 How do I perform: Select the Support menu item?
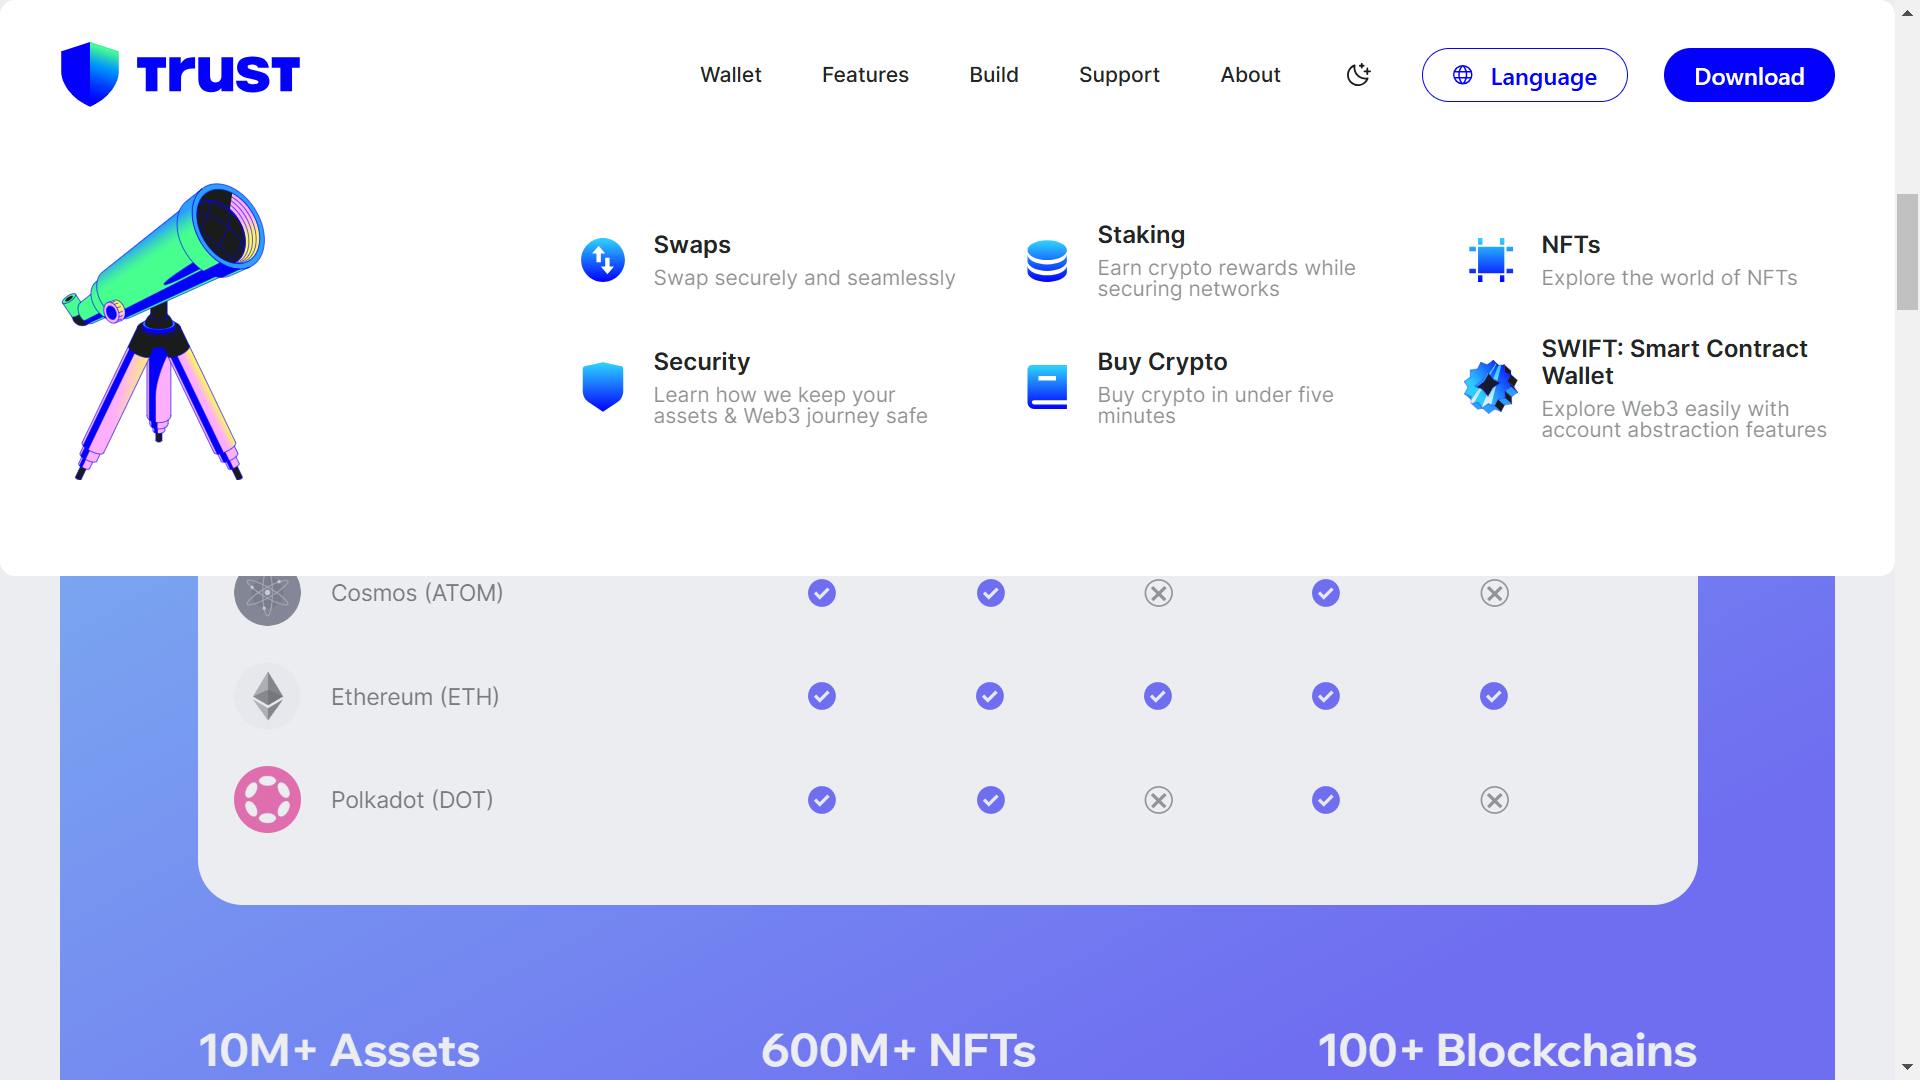tap(1118, 74)
